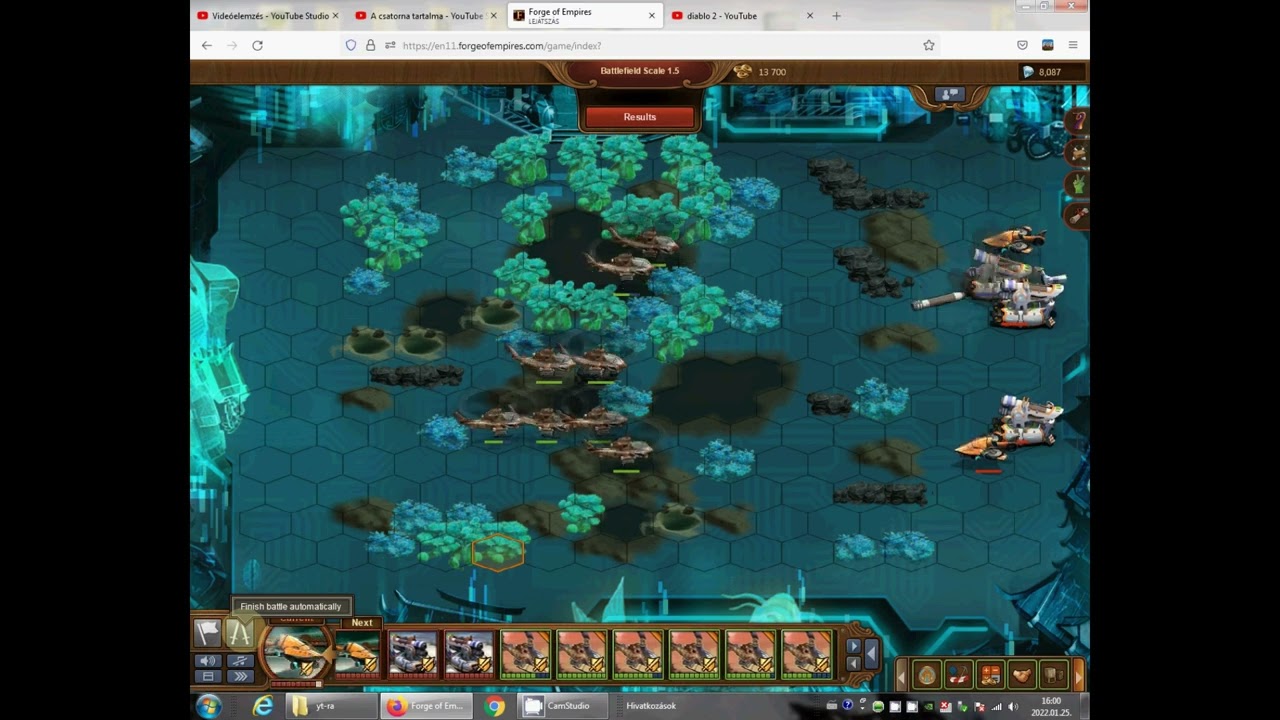
Task: Open the Pocket save icon
Action: coord(1022,45)
